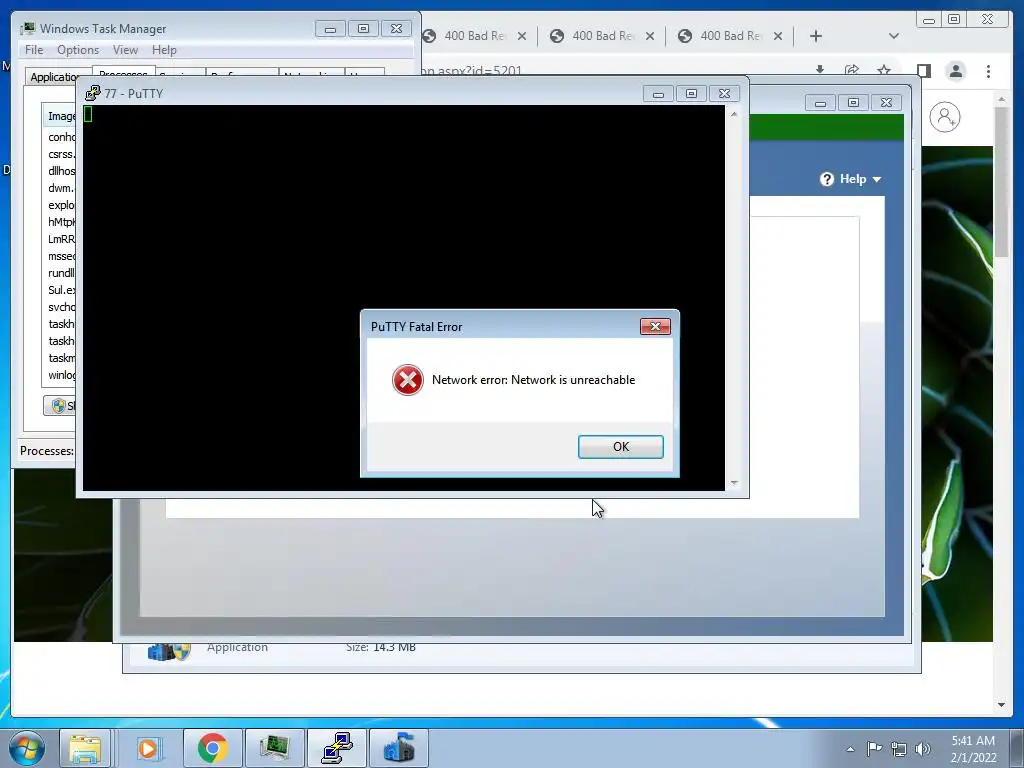
Task: Select the csrss process row in Task Manager
Action: [x=60, y=154]
